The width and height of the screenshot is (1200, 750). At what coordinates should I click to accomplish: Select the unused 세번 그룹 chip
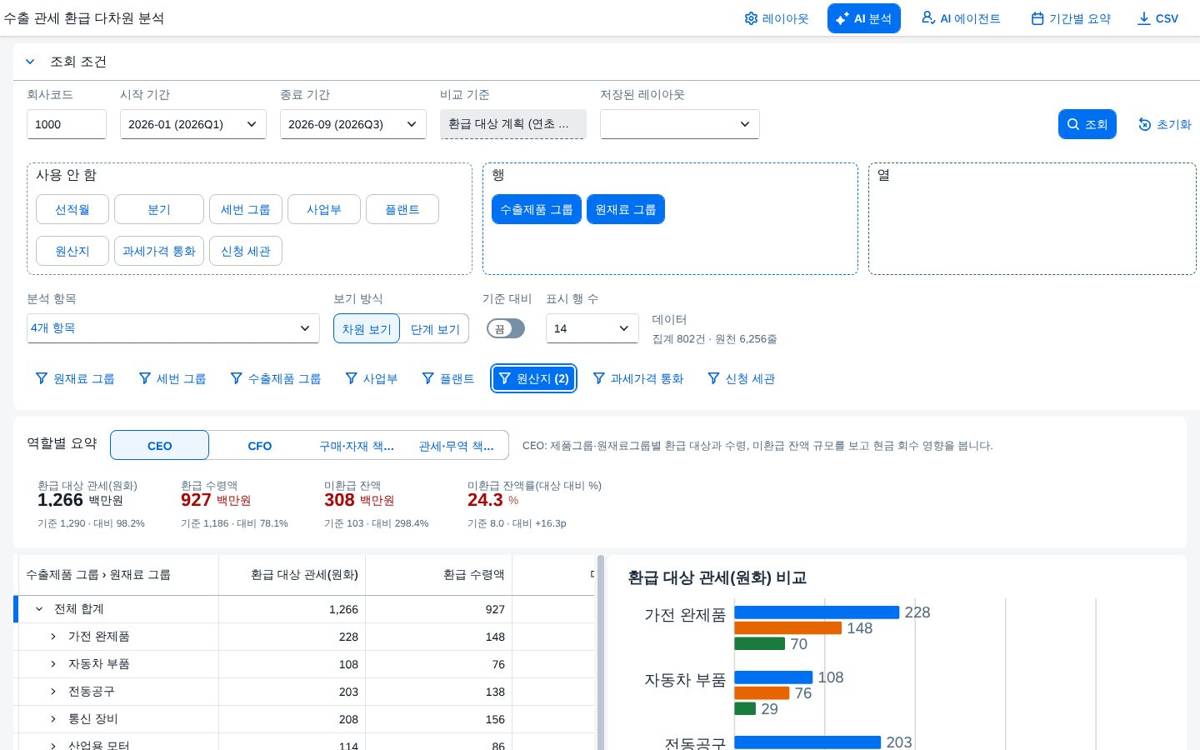click(245, 210)
